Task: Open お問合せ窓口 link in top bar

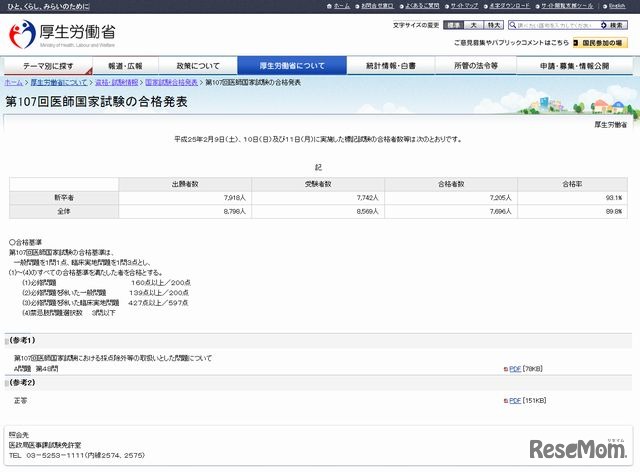Action: pyautogui.click(x=377, y=6)
